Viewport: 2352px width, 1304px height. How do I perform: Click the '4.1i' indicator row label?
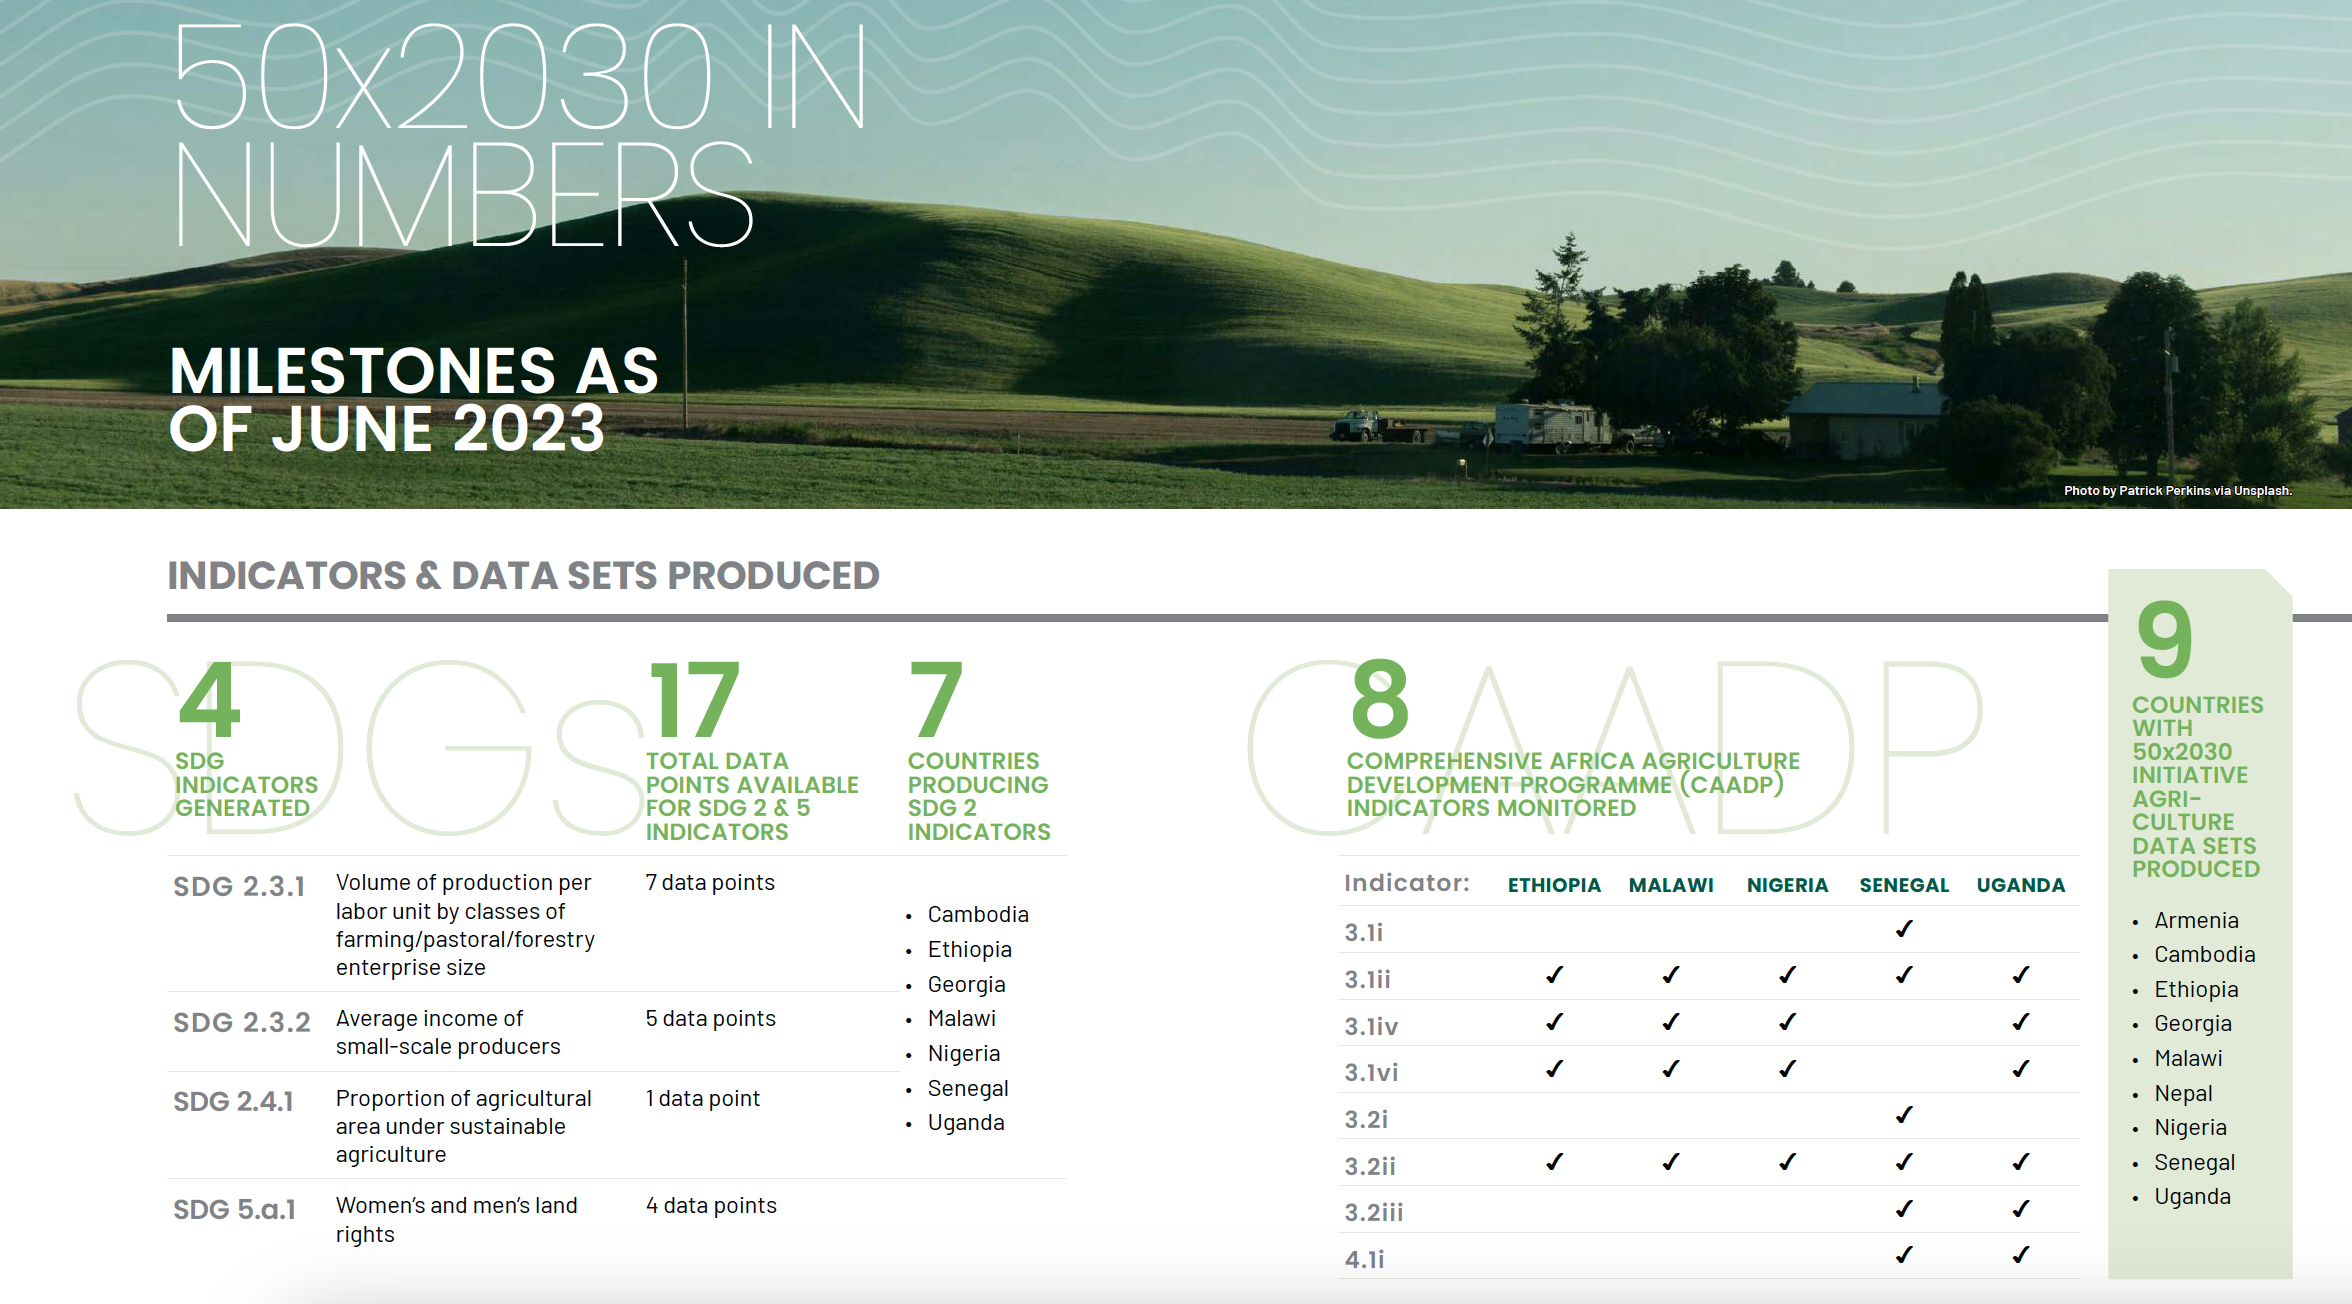pos(1364,1259)
